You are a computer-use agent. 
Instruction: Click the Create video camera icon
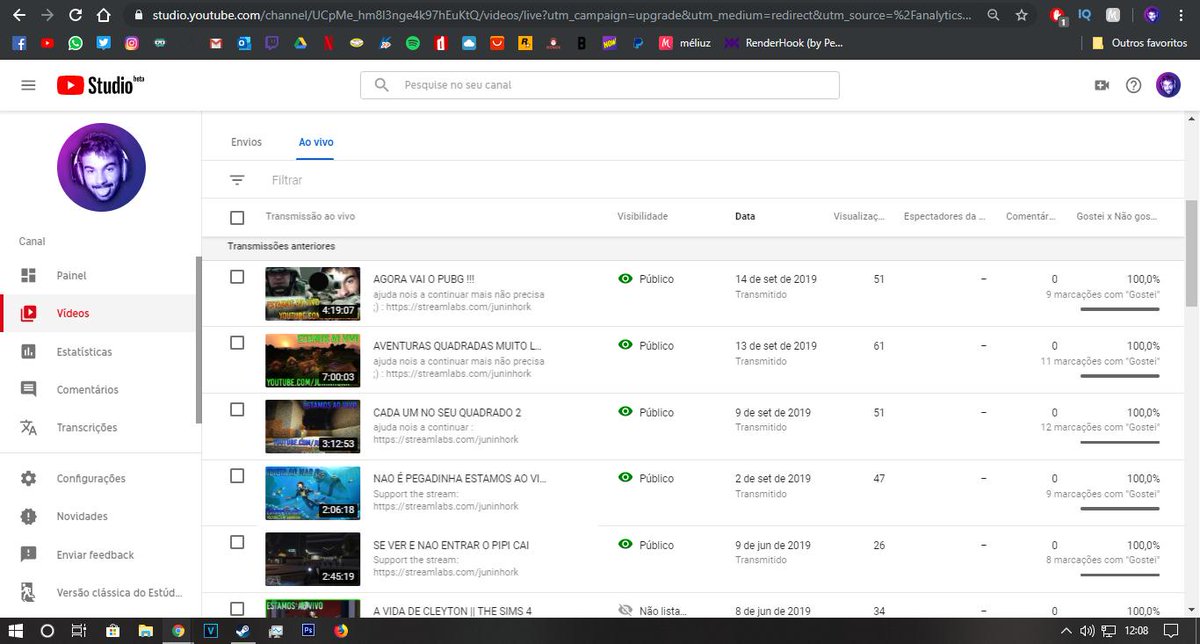1102,85
